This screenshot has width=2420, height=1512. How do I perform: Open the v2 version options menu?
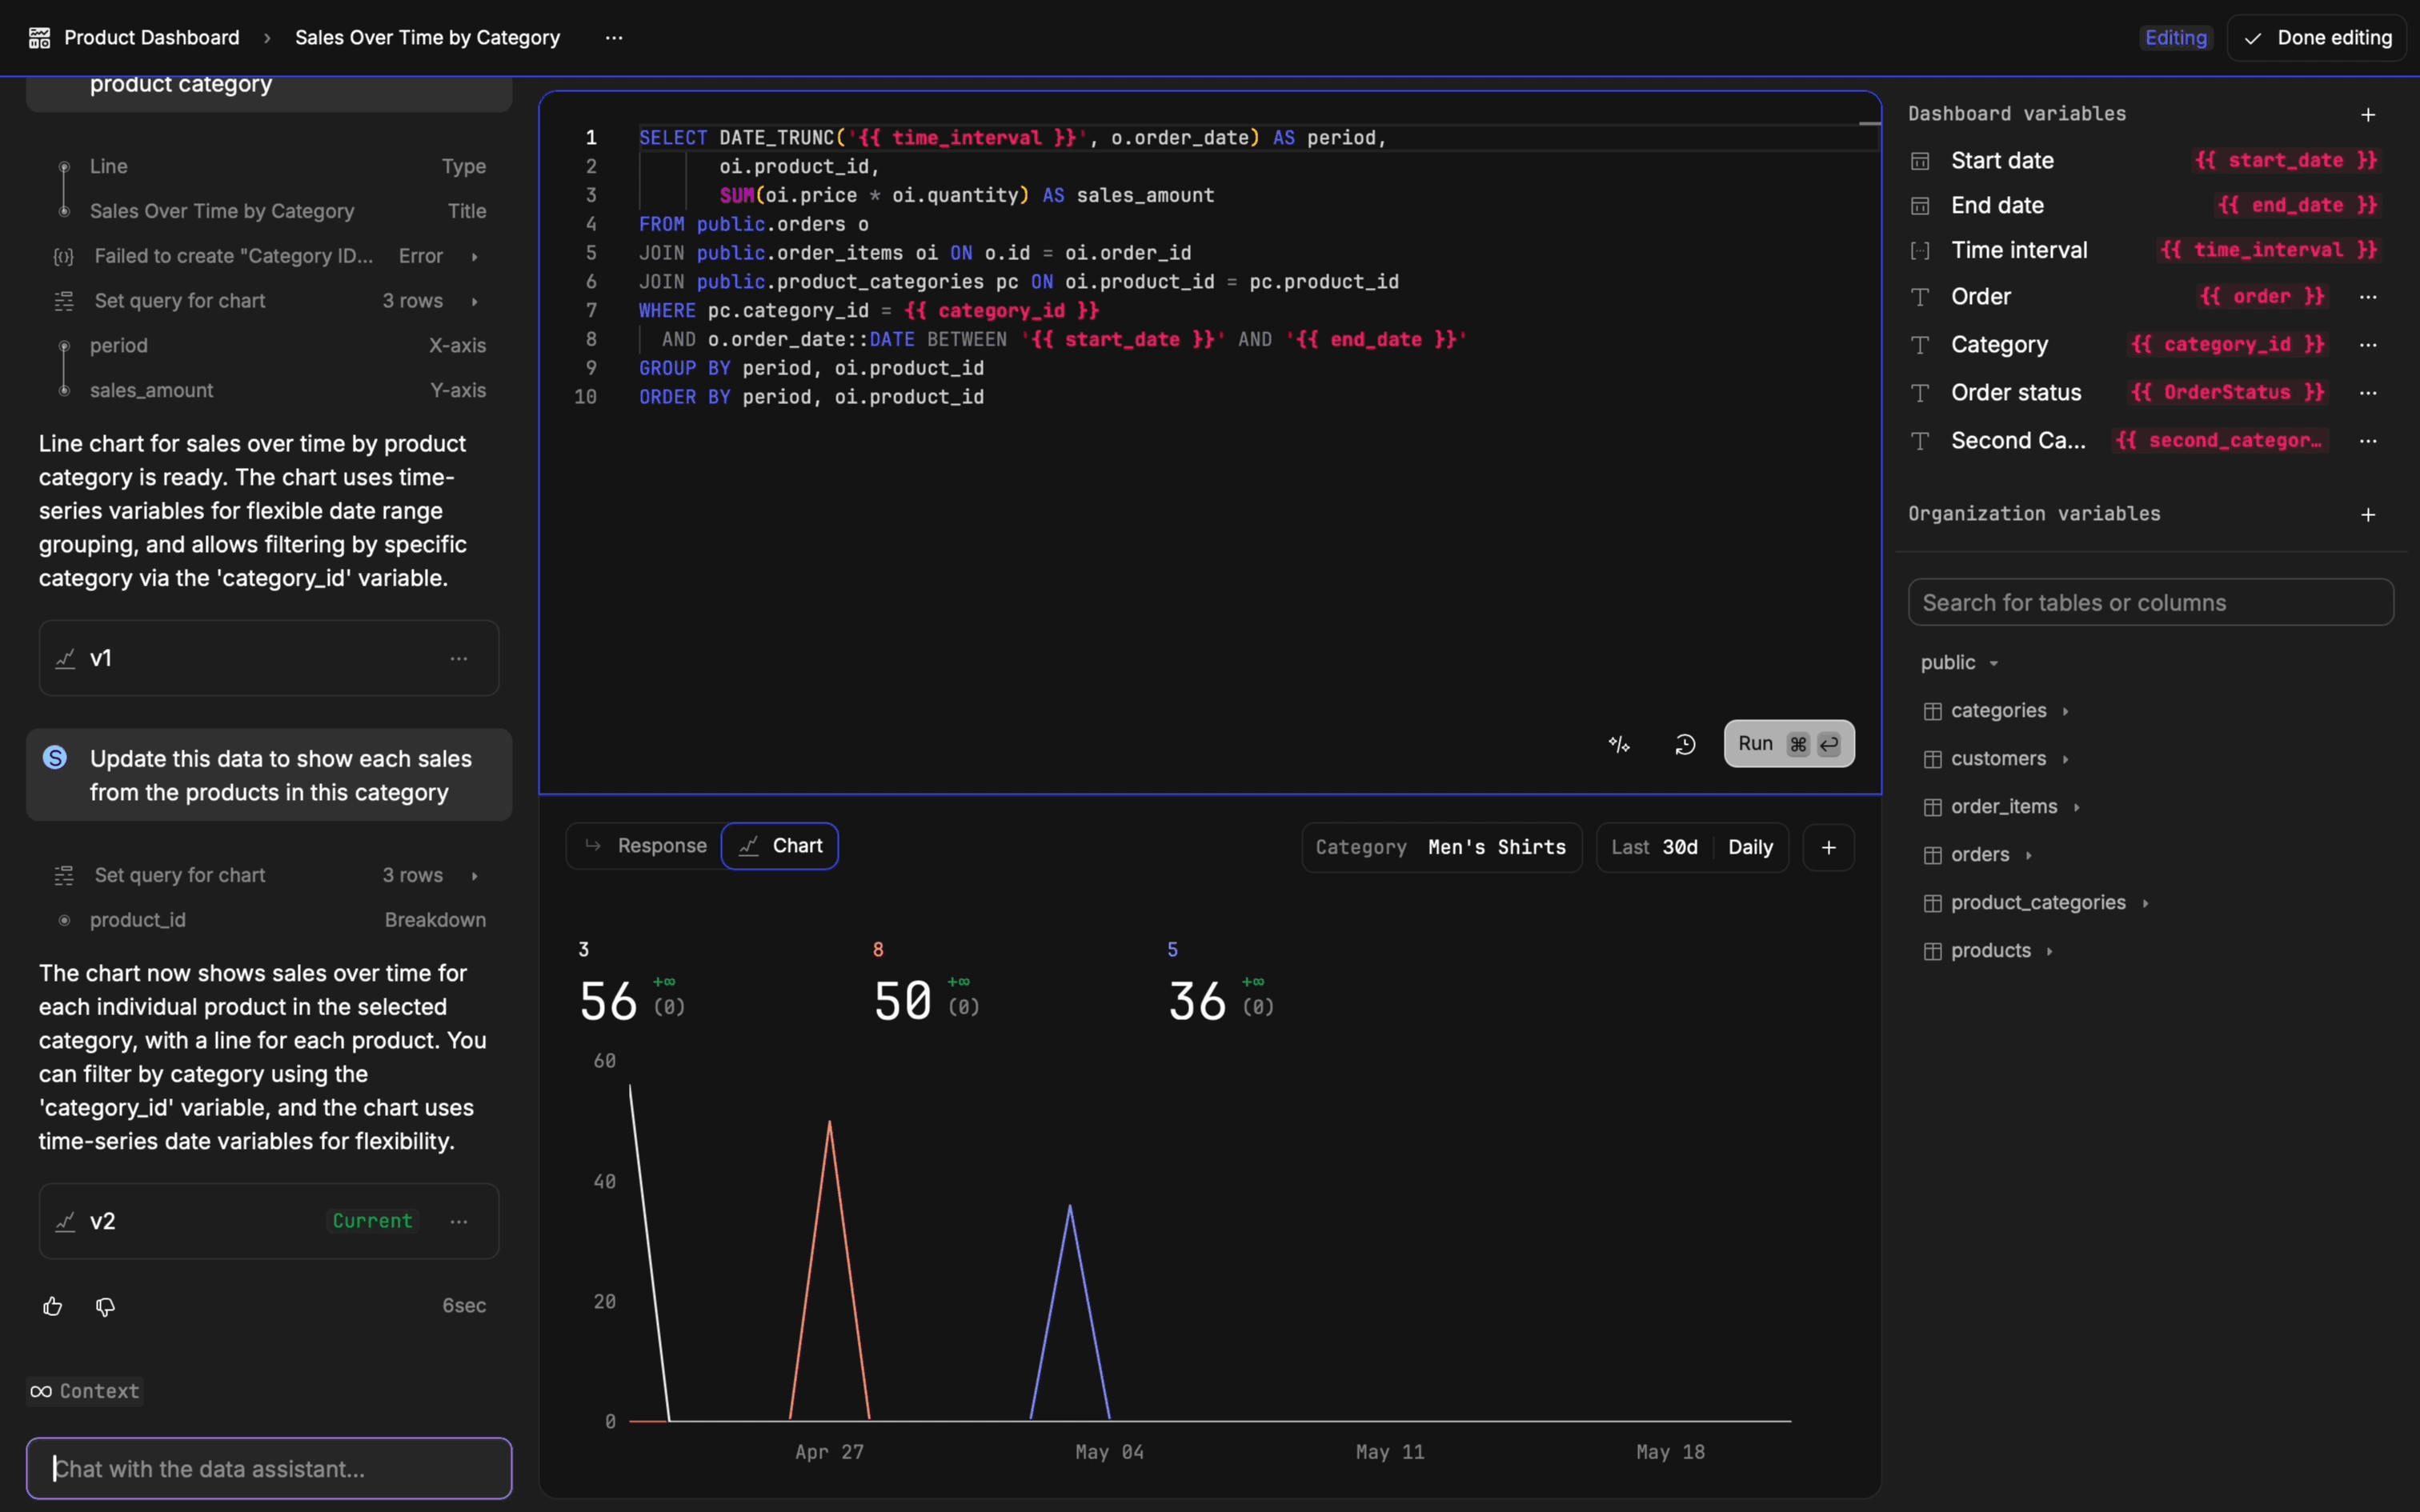[459, 1221]
